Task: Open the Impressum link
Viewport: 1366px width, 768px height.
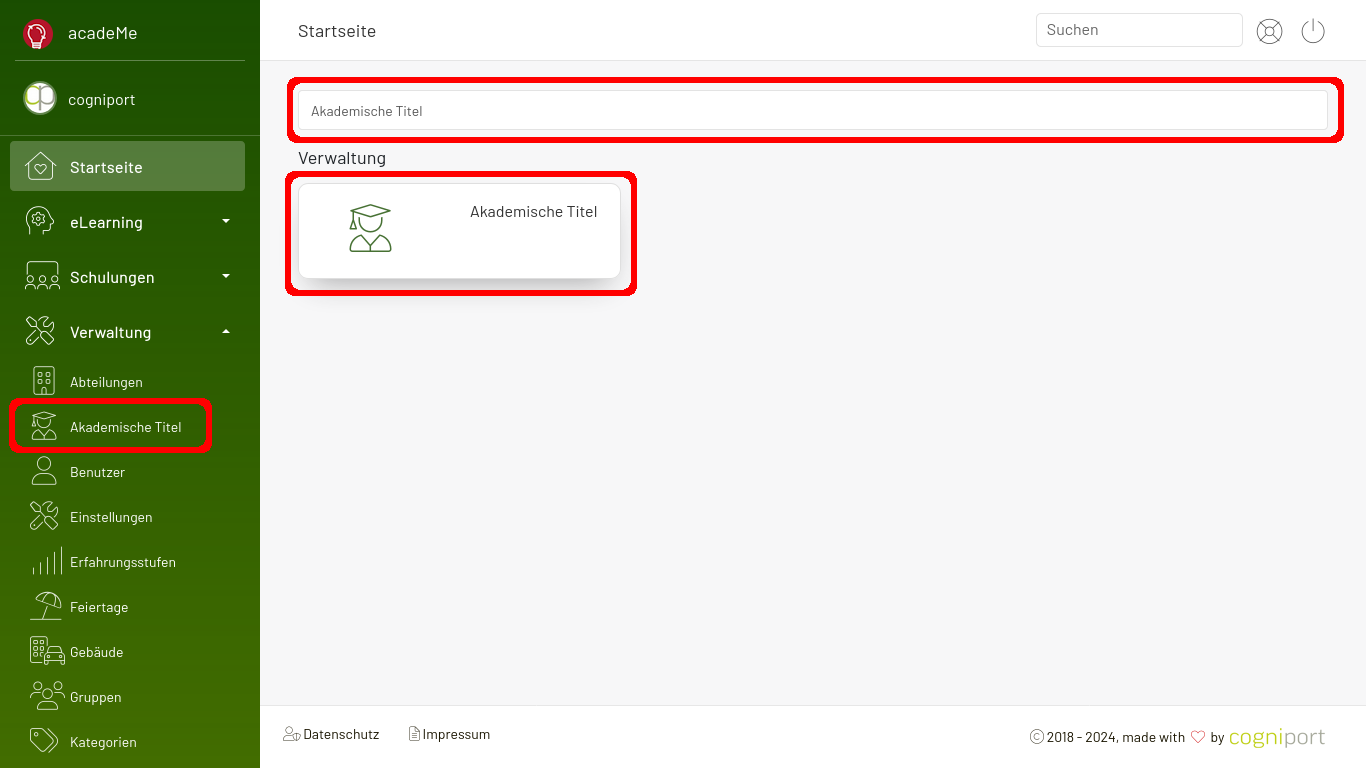Action: click(x=456, y=734)
